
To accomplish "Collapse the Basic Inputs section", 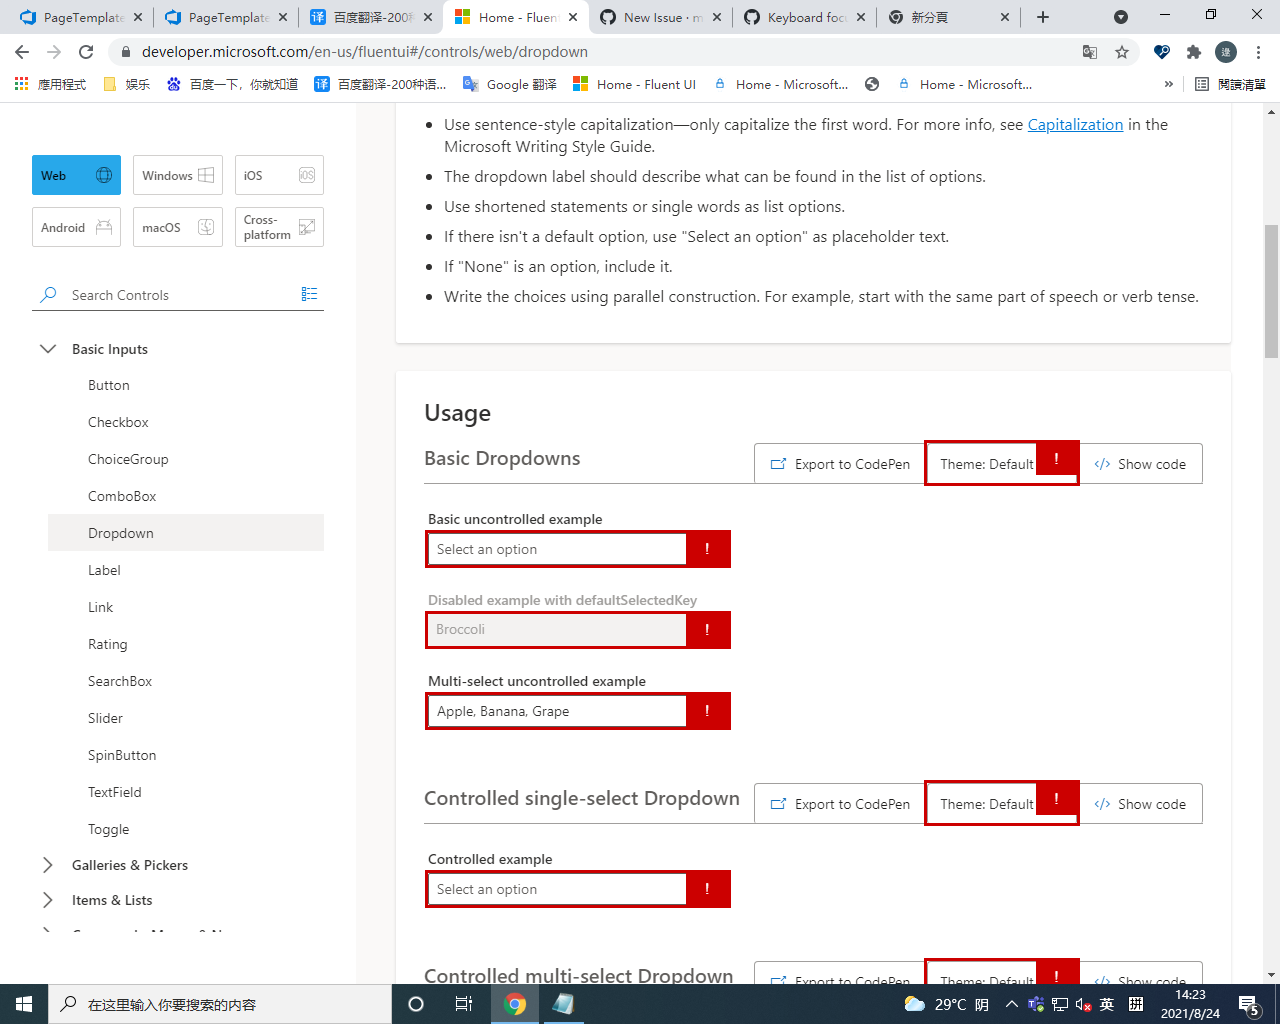I will [48, 349].
